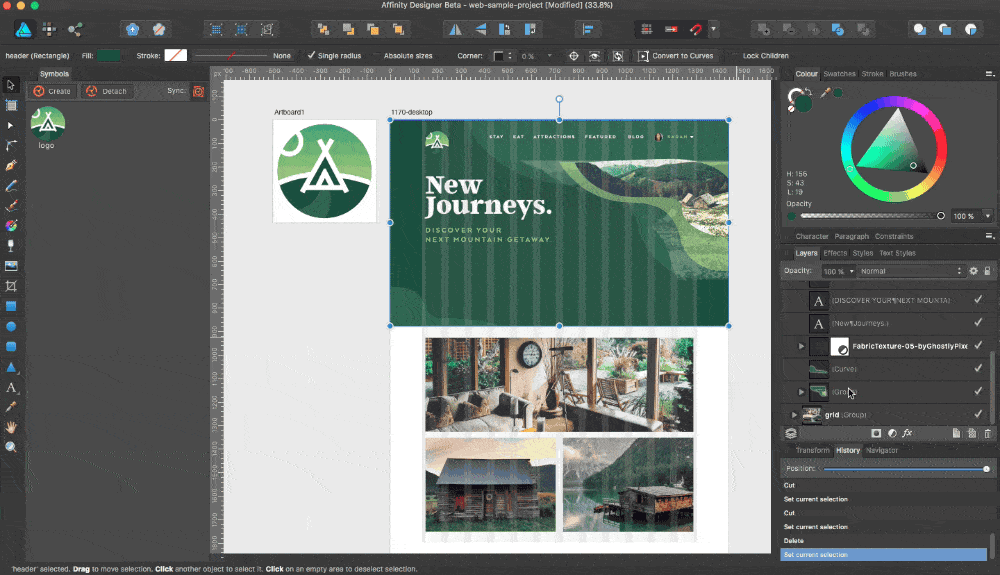
Task: Click the Fill color swatch
Action: 109,56
